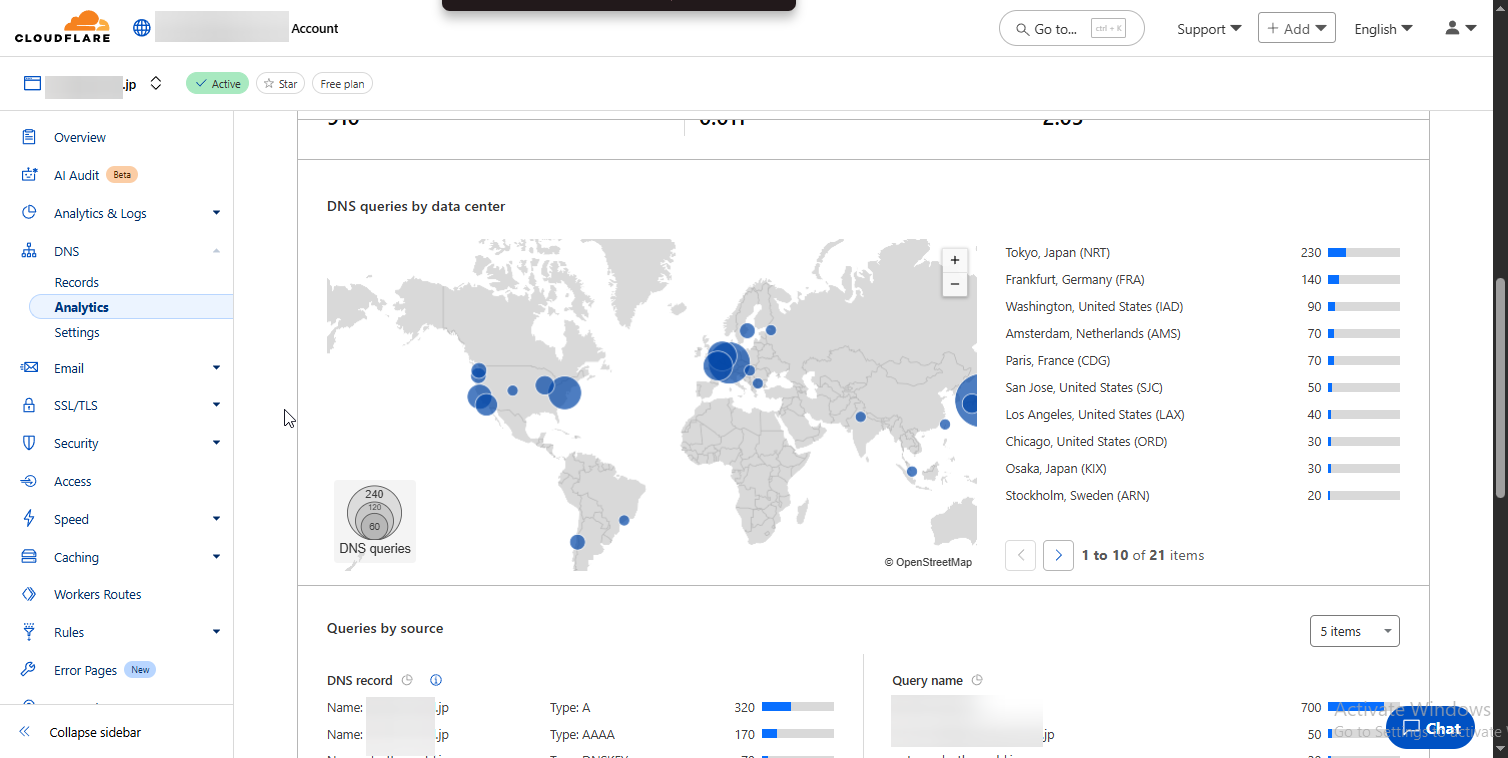Toggle the Star button for the domain

(x=280, y=84)
